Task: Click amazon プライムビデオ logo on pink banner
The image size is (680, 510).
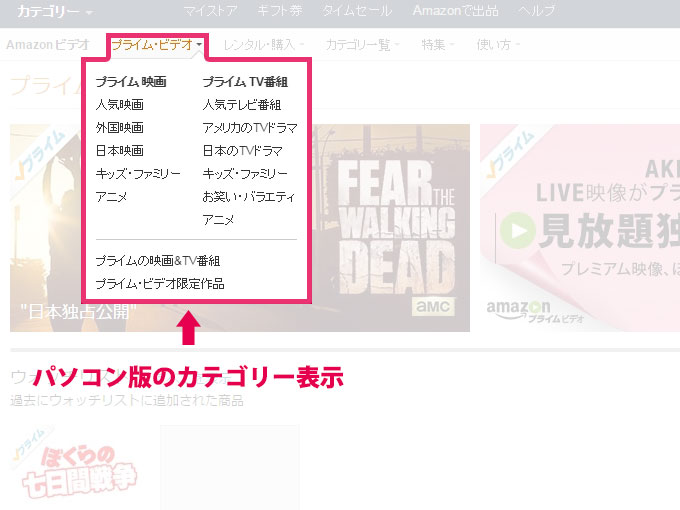Action: click(535, 312)
